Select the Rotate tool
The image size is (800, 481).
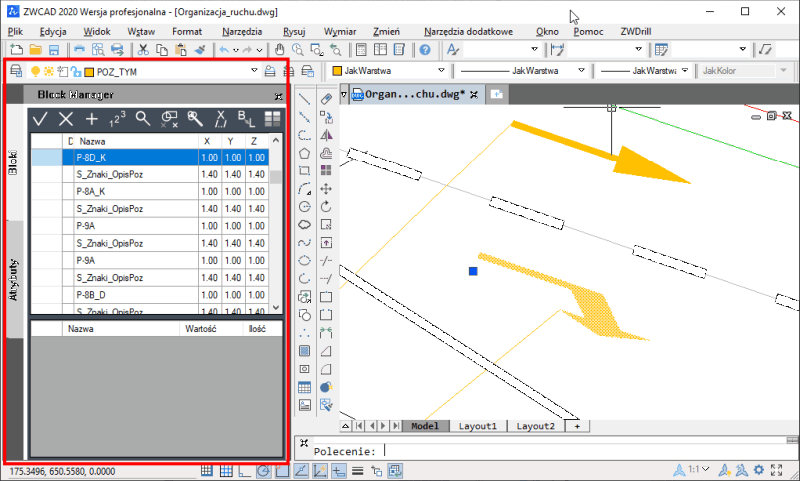coord(326,207)
